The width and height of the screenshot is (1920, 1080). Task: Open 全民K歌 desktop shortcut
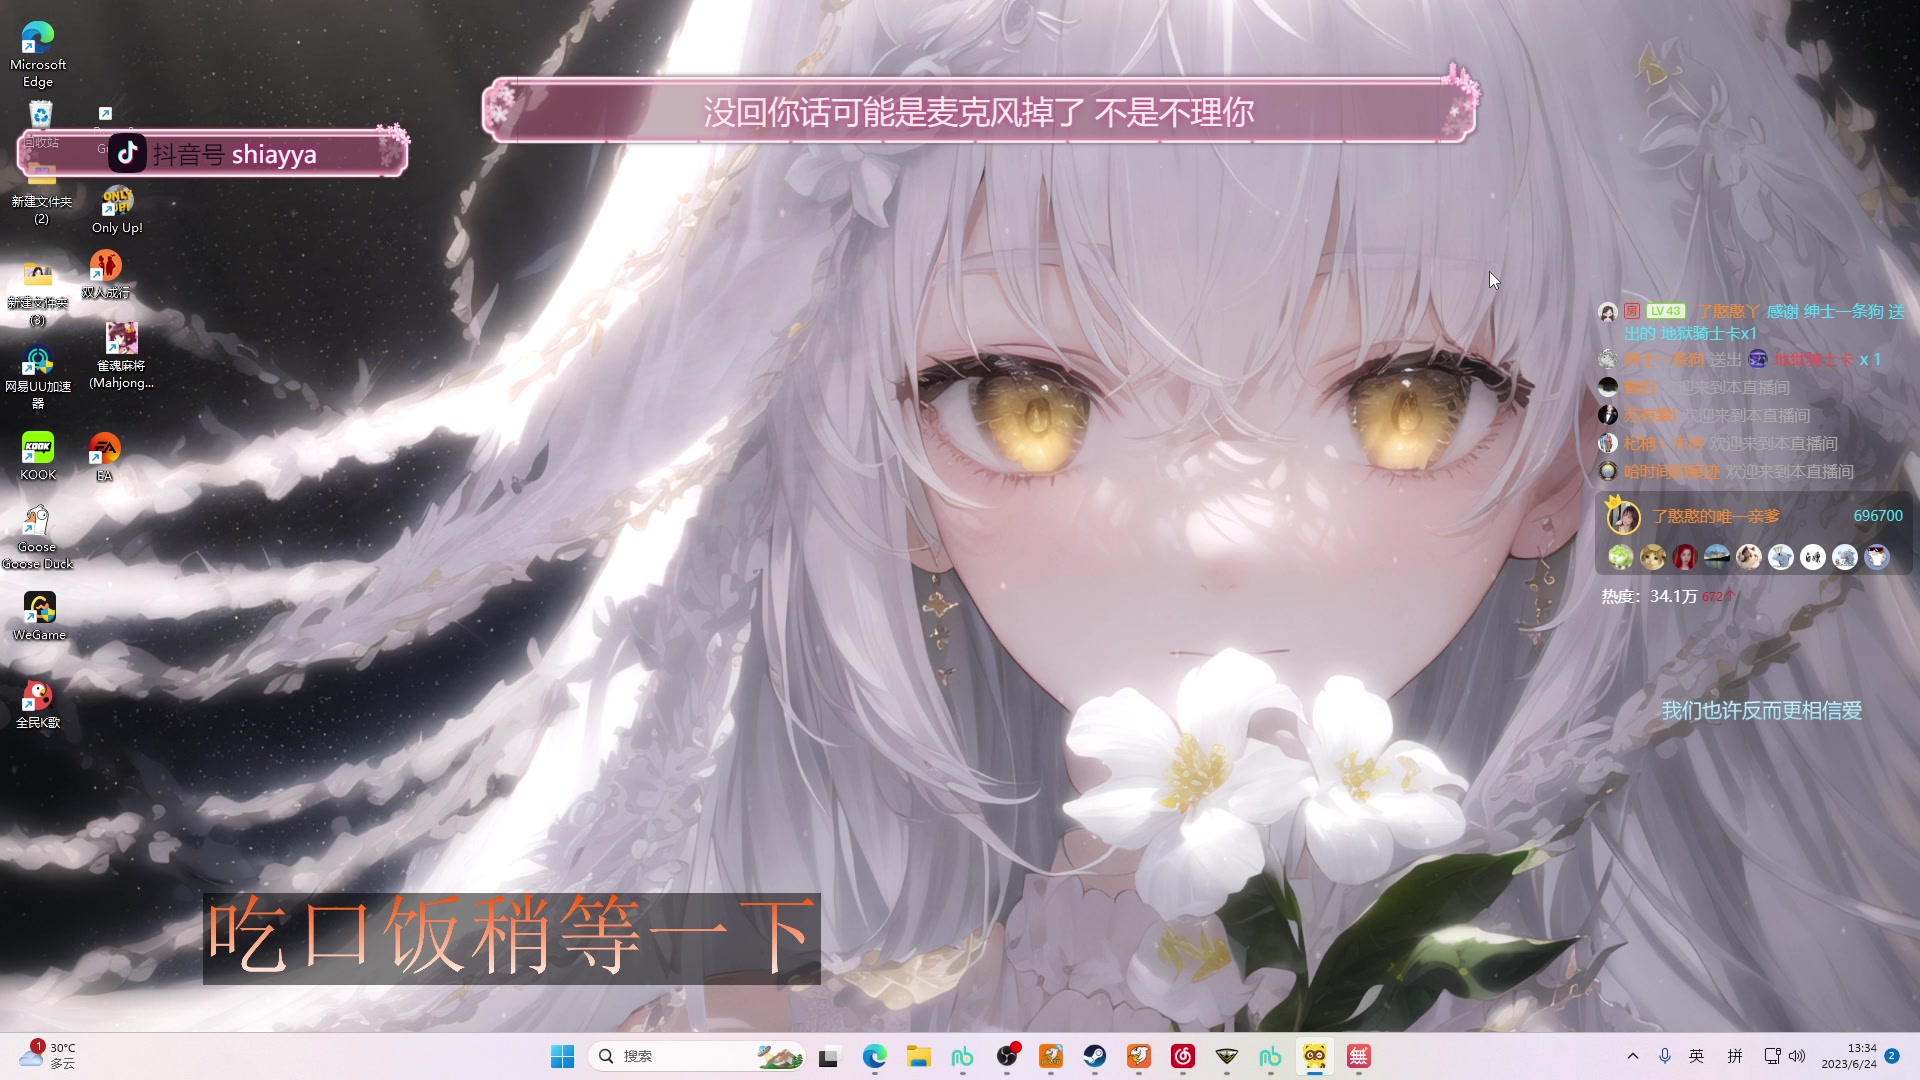point(38,704)
